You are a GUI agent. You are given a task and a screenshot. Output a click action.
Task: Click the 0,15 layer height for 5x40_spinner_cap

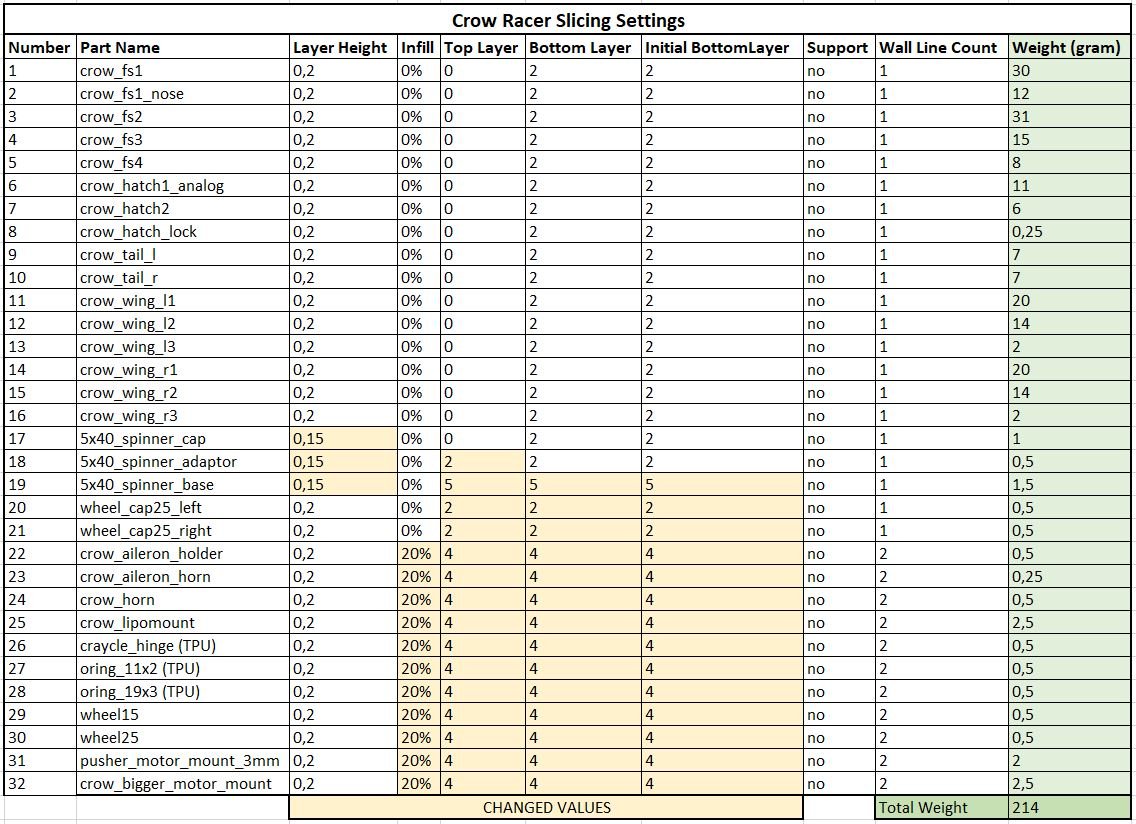pos(343,438)
